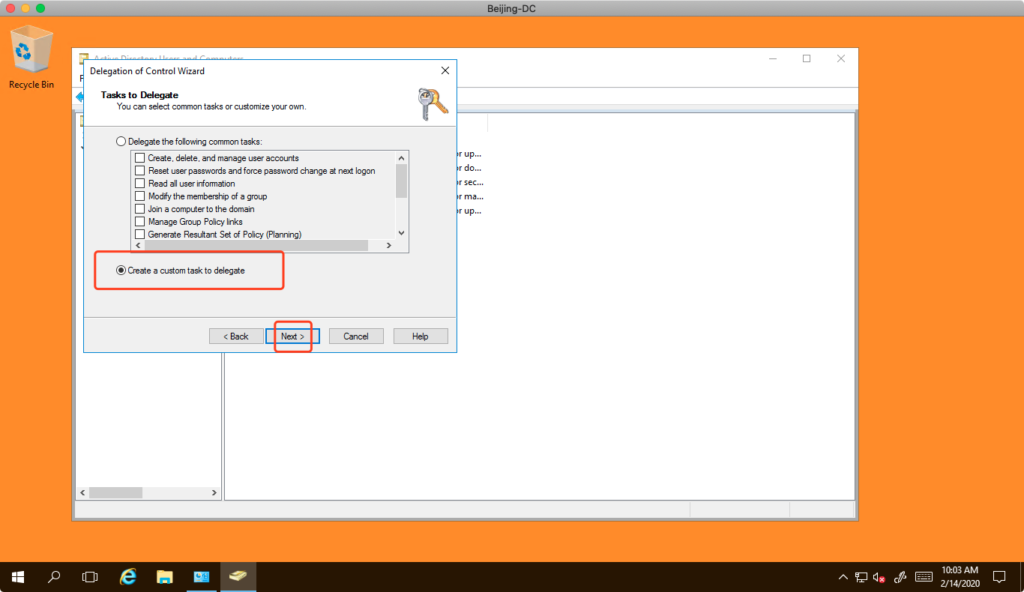Image resolution: width=1024 pixels, height=592 pixels.
Task: Open Help for the wizard
Action: [420, 336]
